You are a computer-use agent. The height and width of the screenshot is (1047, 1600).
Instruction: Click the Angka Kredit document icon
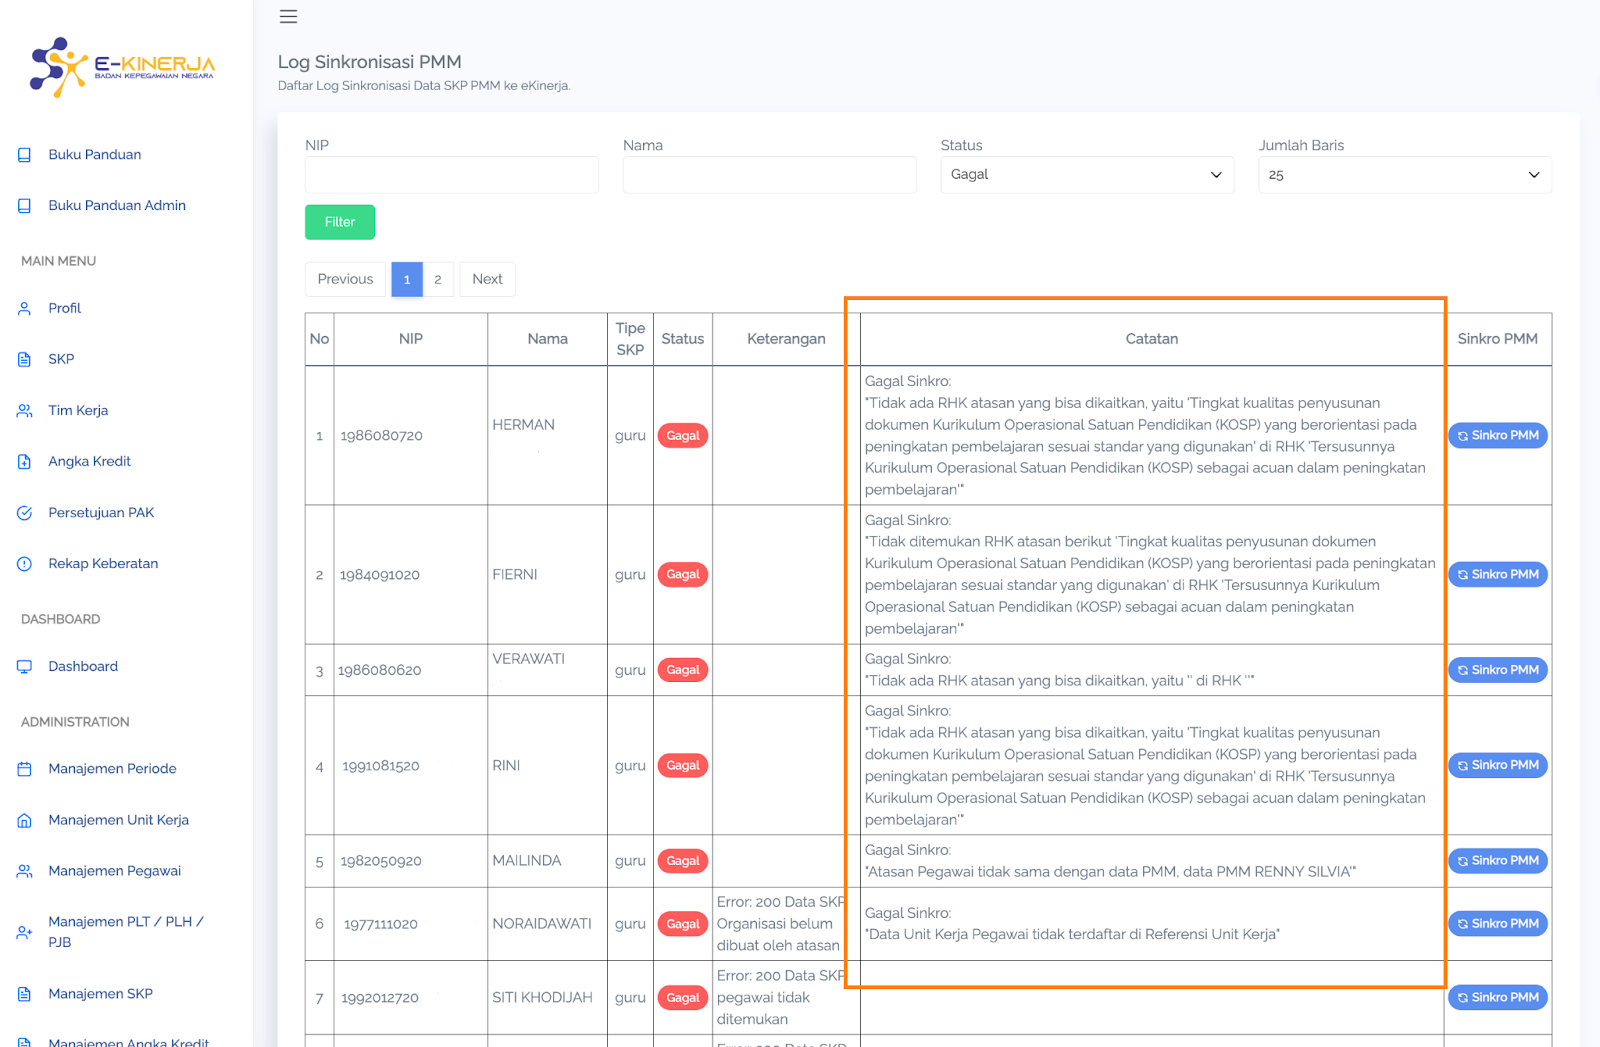(x=25, y=461)
